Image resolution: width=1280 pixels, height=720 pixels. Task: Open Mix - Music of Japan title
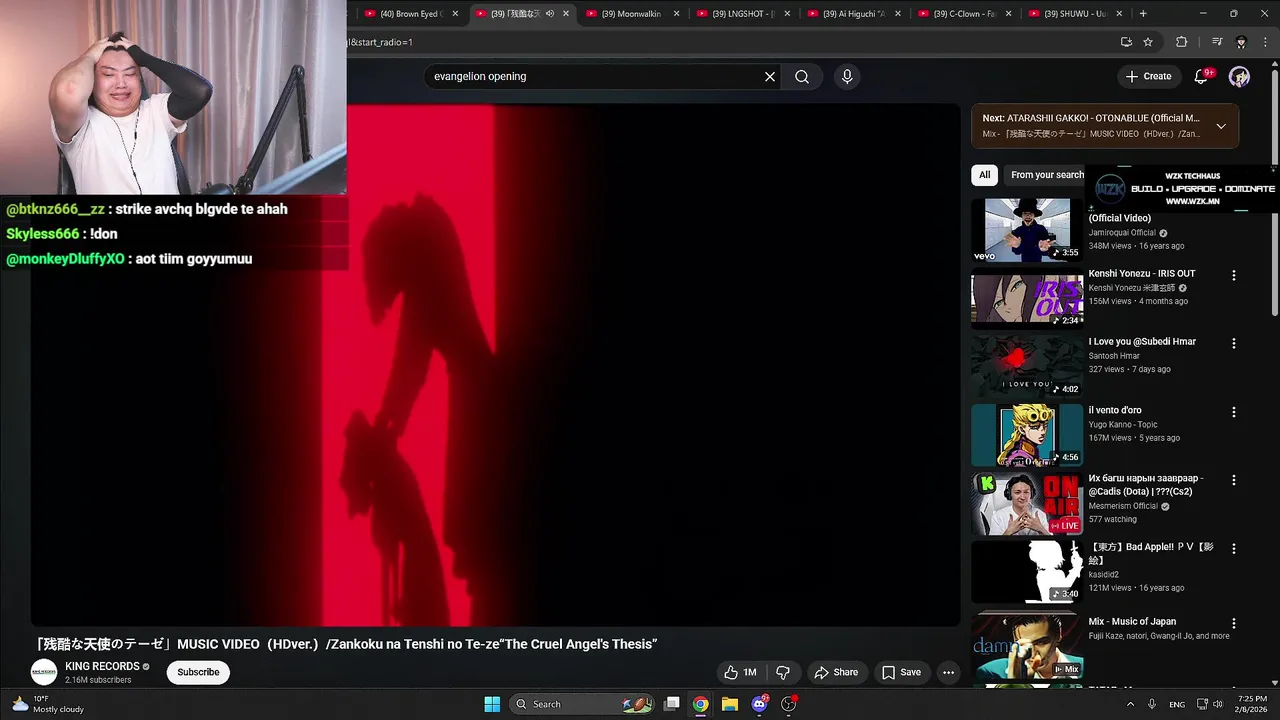tap(1132, 622)
